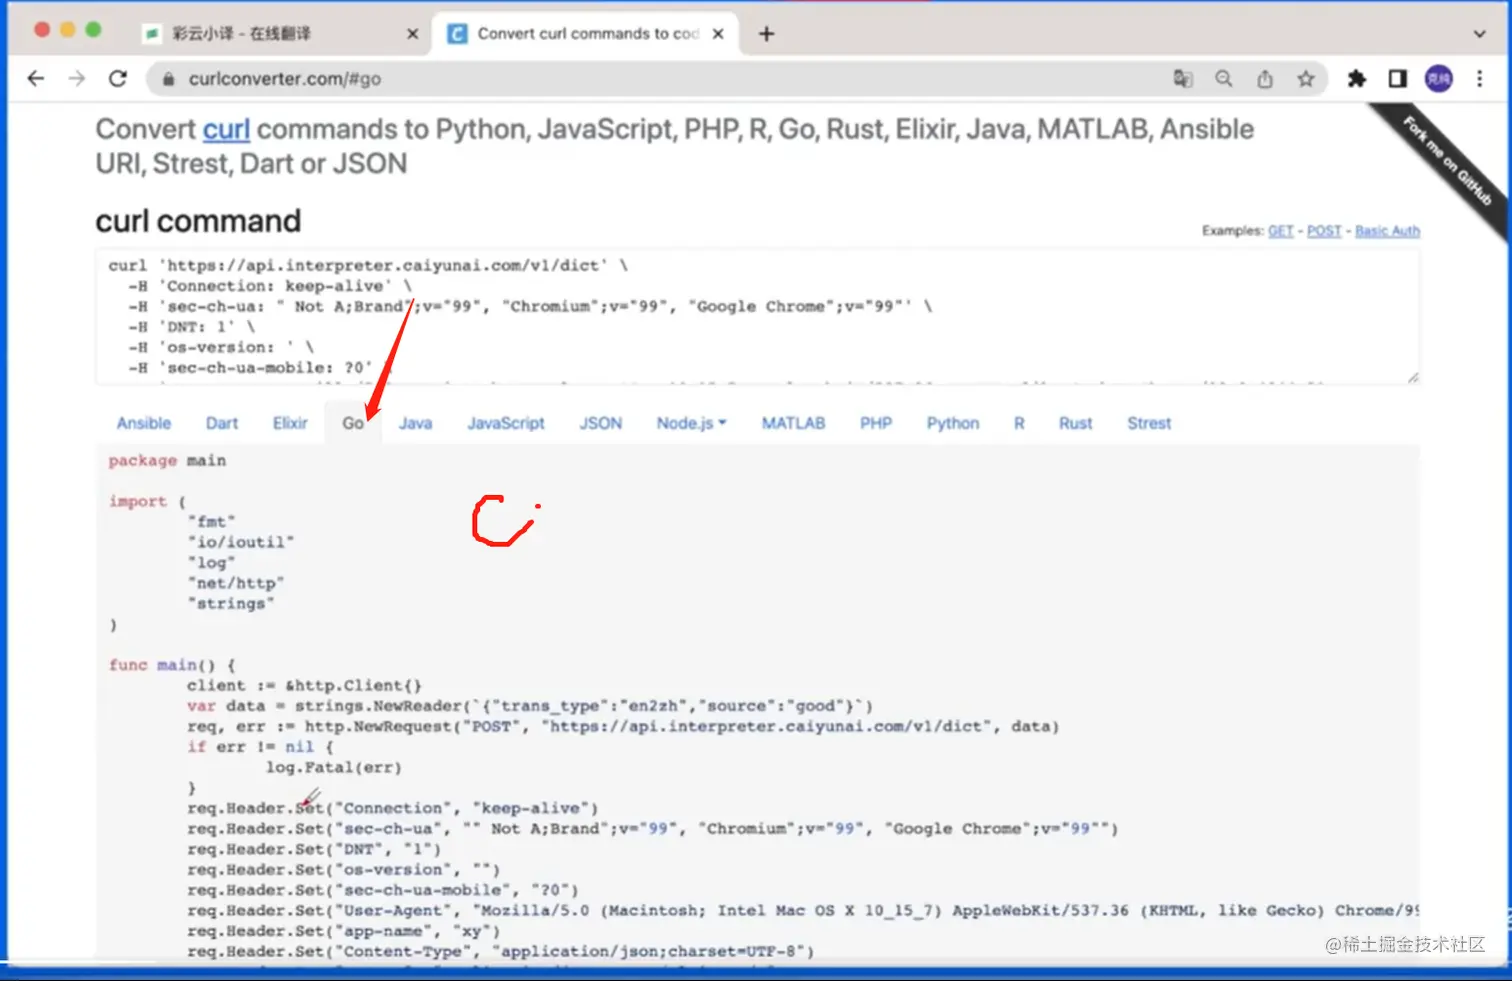Open the Google Translate page icon
This screenshot has width=1512, height=981.
(1183, 79)
